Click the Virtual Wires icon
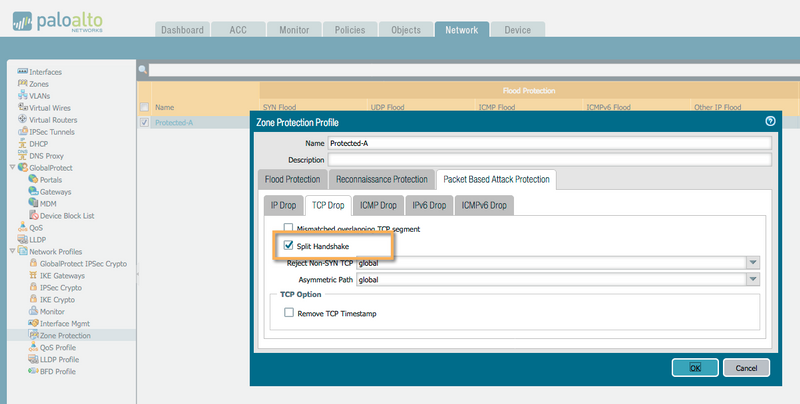The image size is (800, 404). [x=22, y=107]
